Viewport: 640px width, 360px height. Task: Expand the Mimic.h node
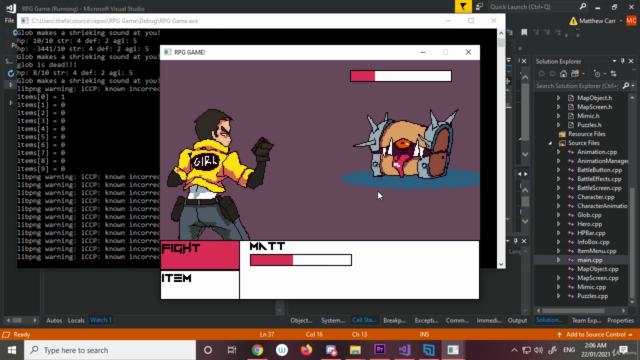point(558,116)
